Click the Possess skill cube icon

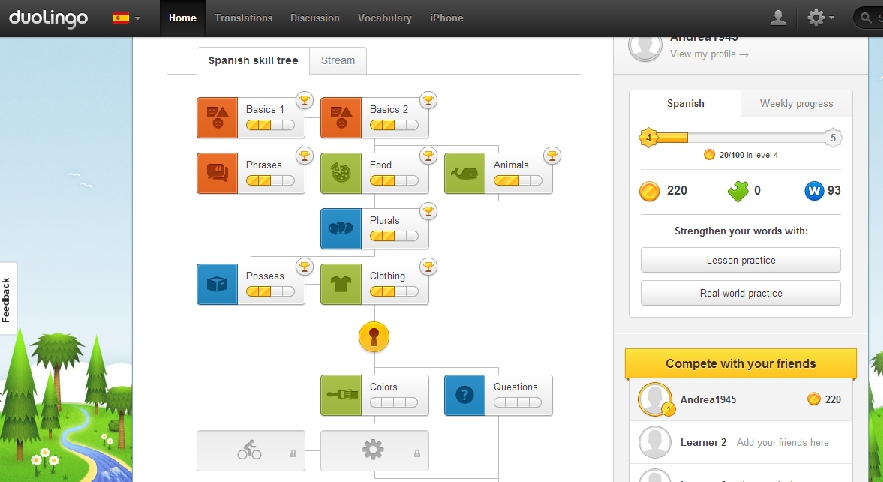[217, 284]
